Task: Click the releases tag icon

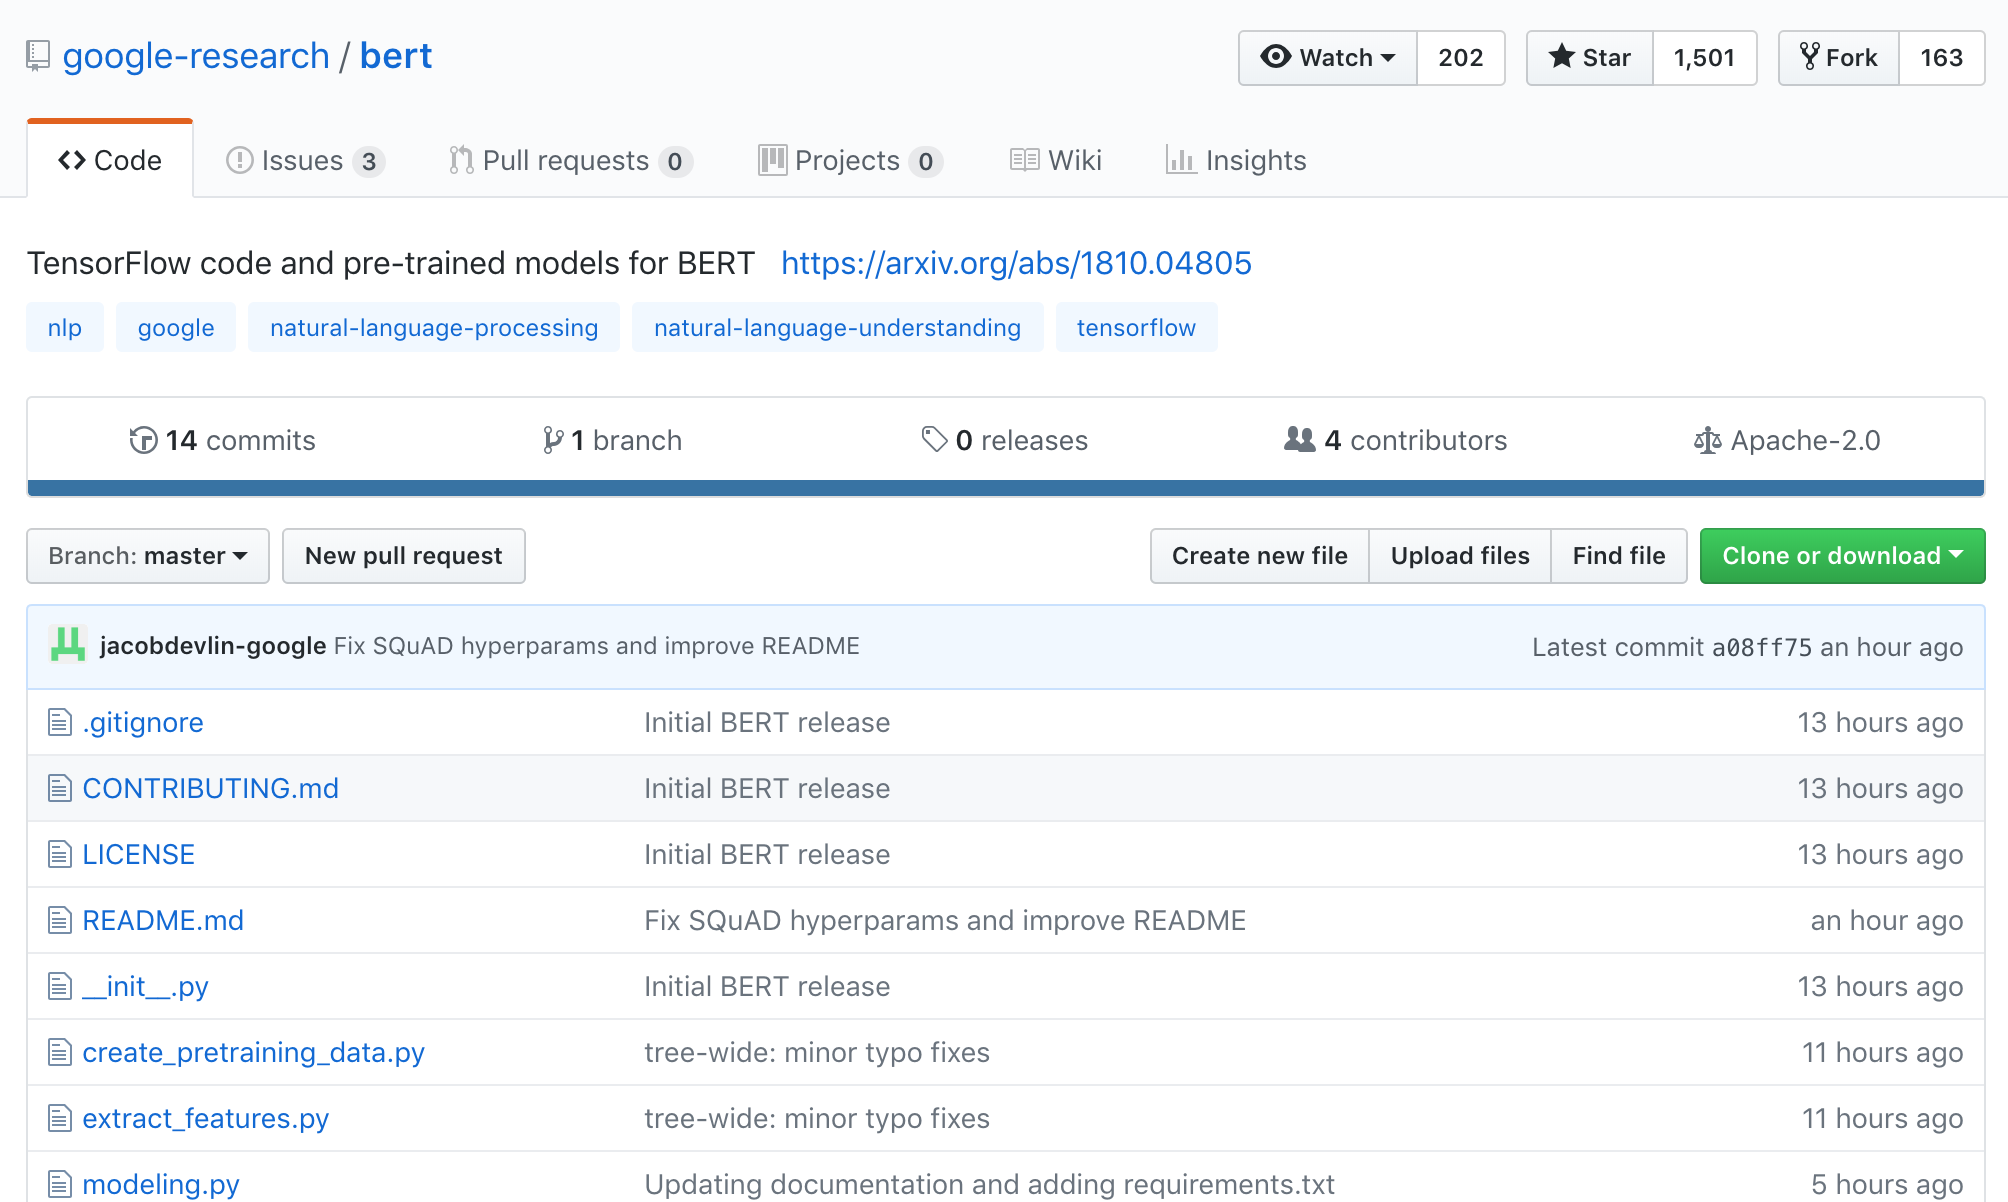Action: (934, 440)
